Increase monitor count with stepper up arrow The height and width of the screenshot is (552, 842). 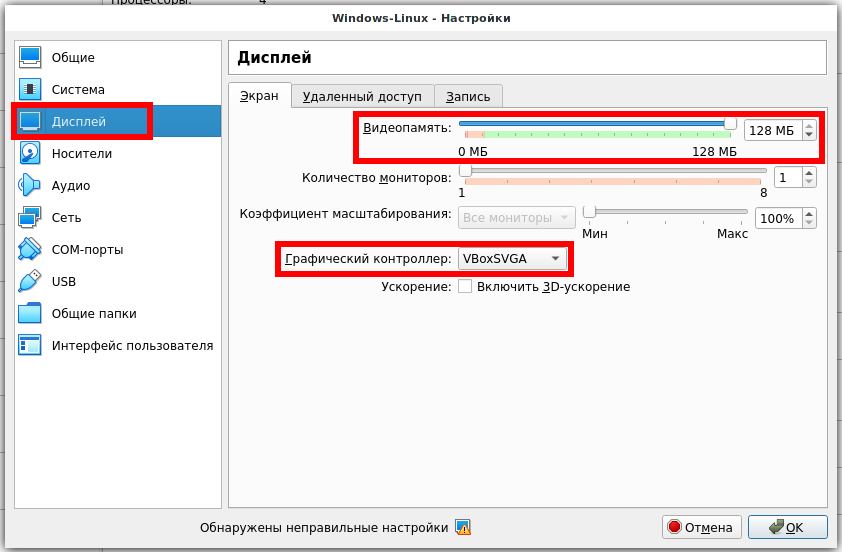coord(809,173)
